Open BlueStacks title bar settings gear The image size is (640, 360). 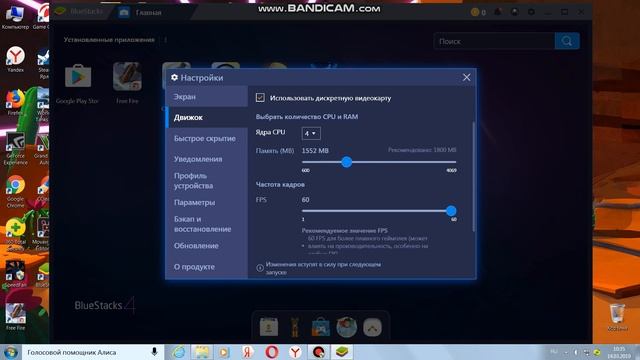click(531, 12)
